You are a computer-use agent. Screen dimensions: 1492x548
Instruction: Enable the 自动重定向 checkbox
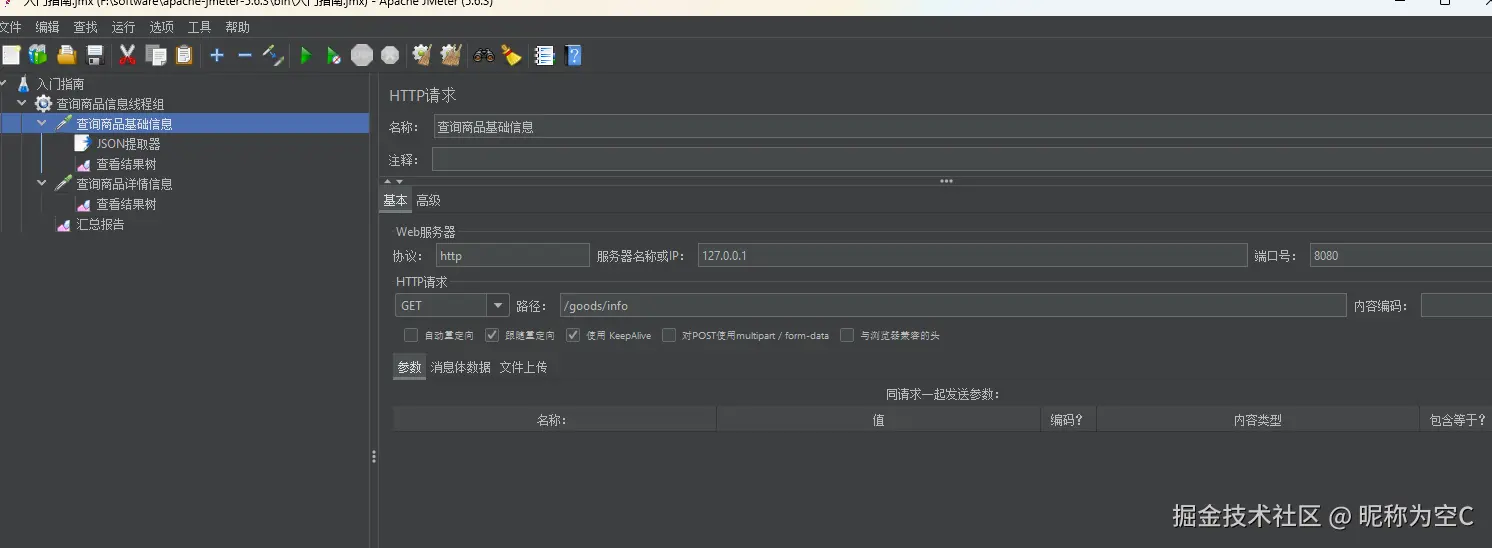tap(411, 335)
